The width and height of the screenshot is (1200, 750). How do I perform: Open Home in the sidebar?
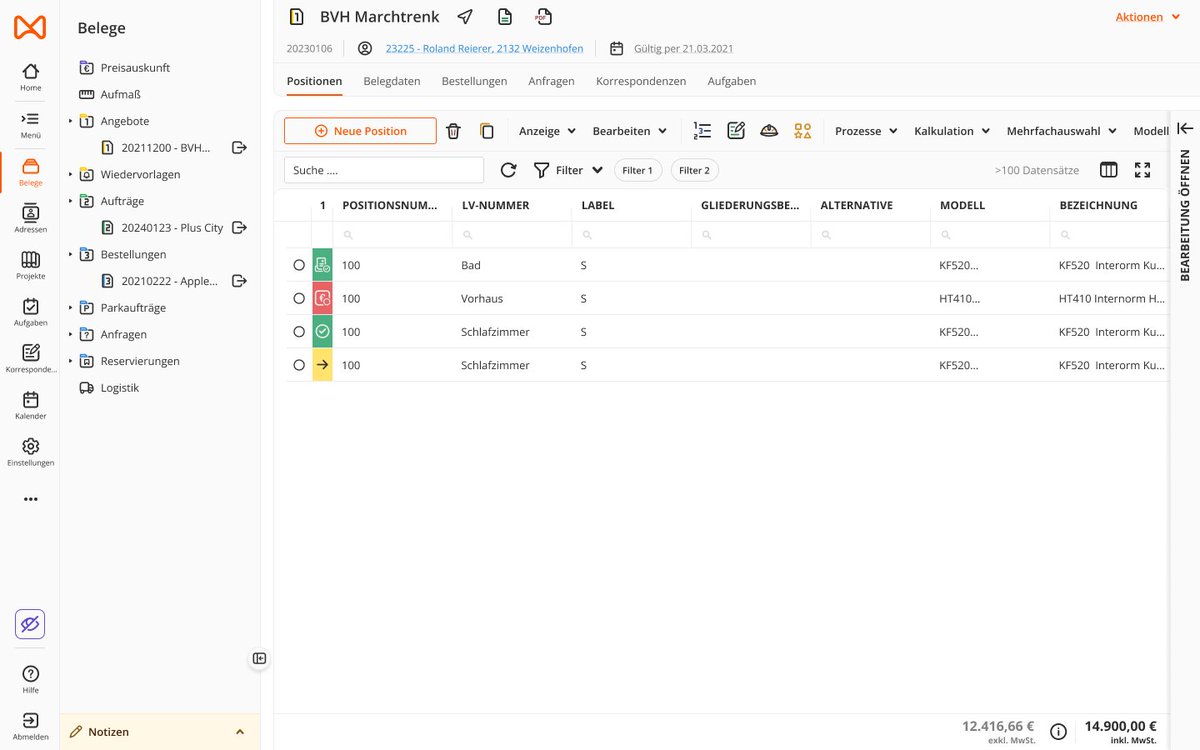(30, 77)
